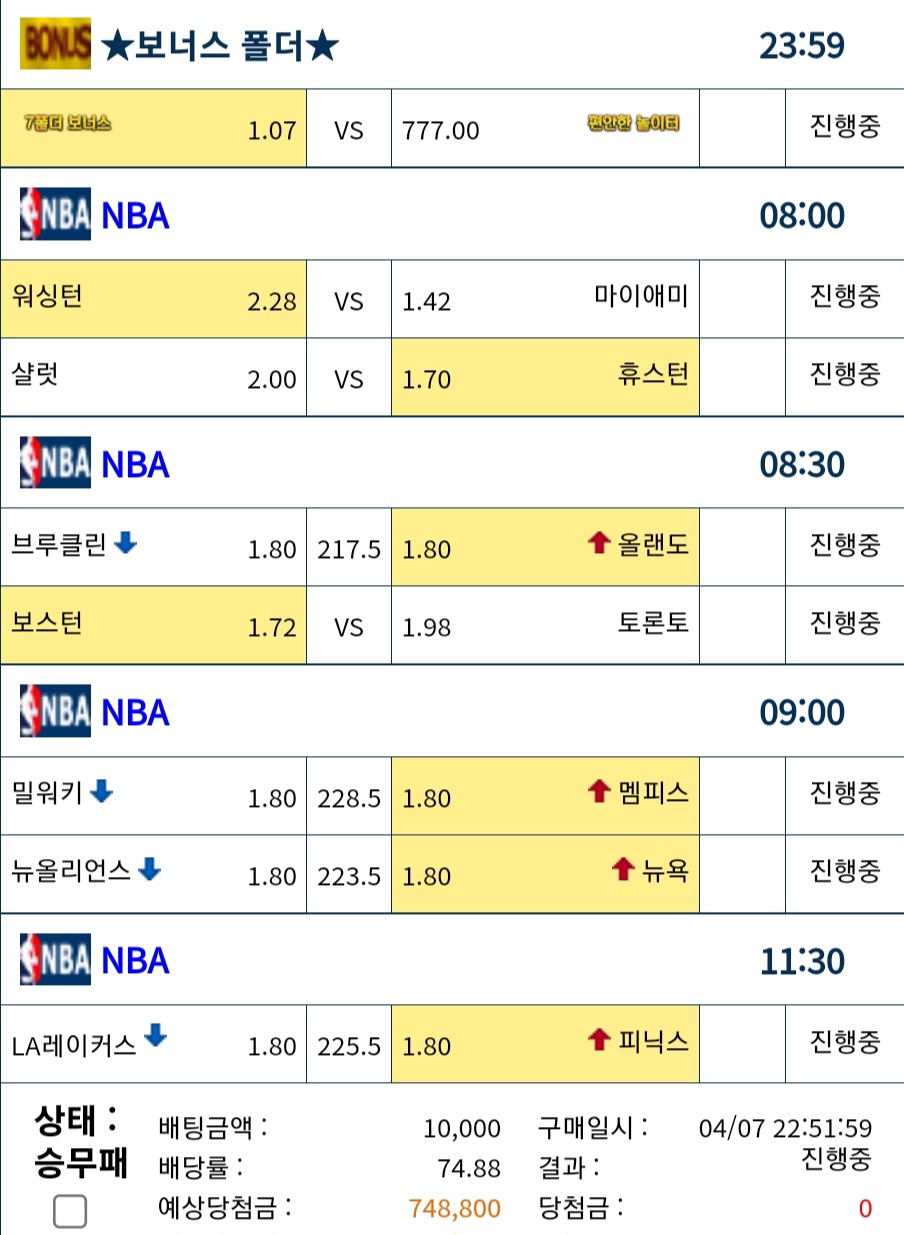Click the 편안한 놀이터 banner label
The width and height of the screenshot is (904, 1235).
(x=633, y=124)
